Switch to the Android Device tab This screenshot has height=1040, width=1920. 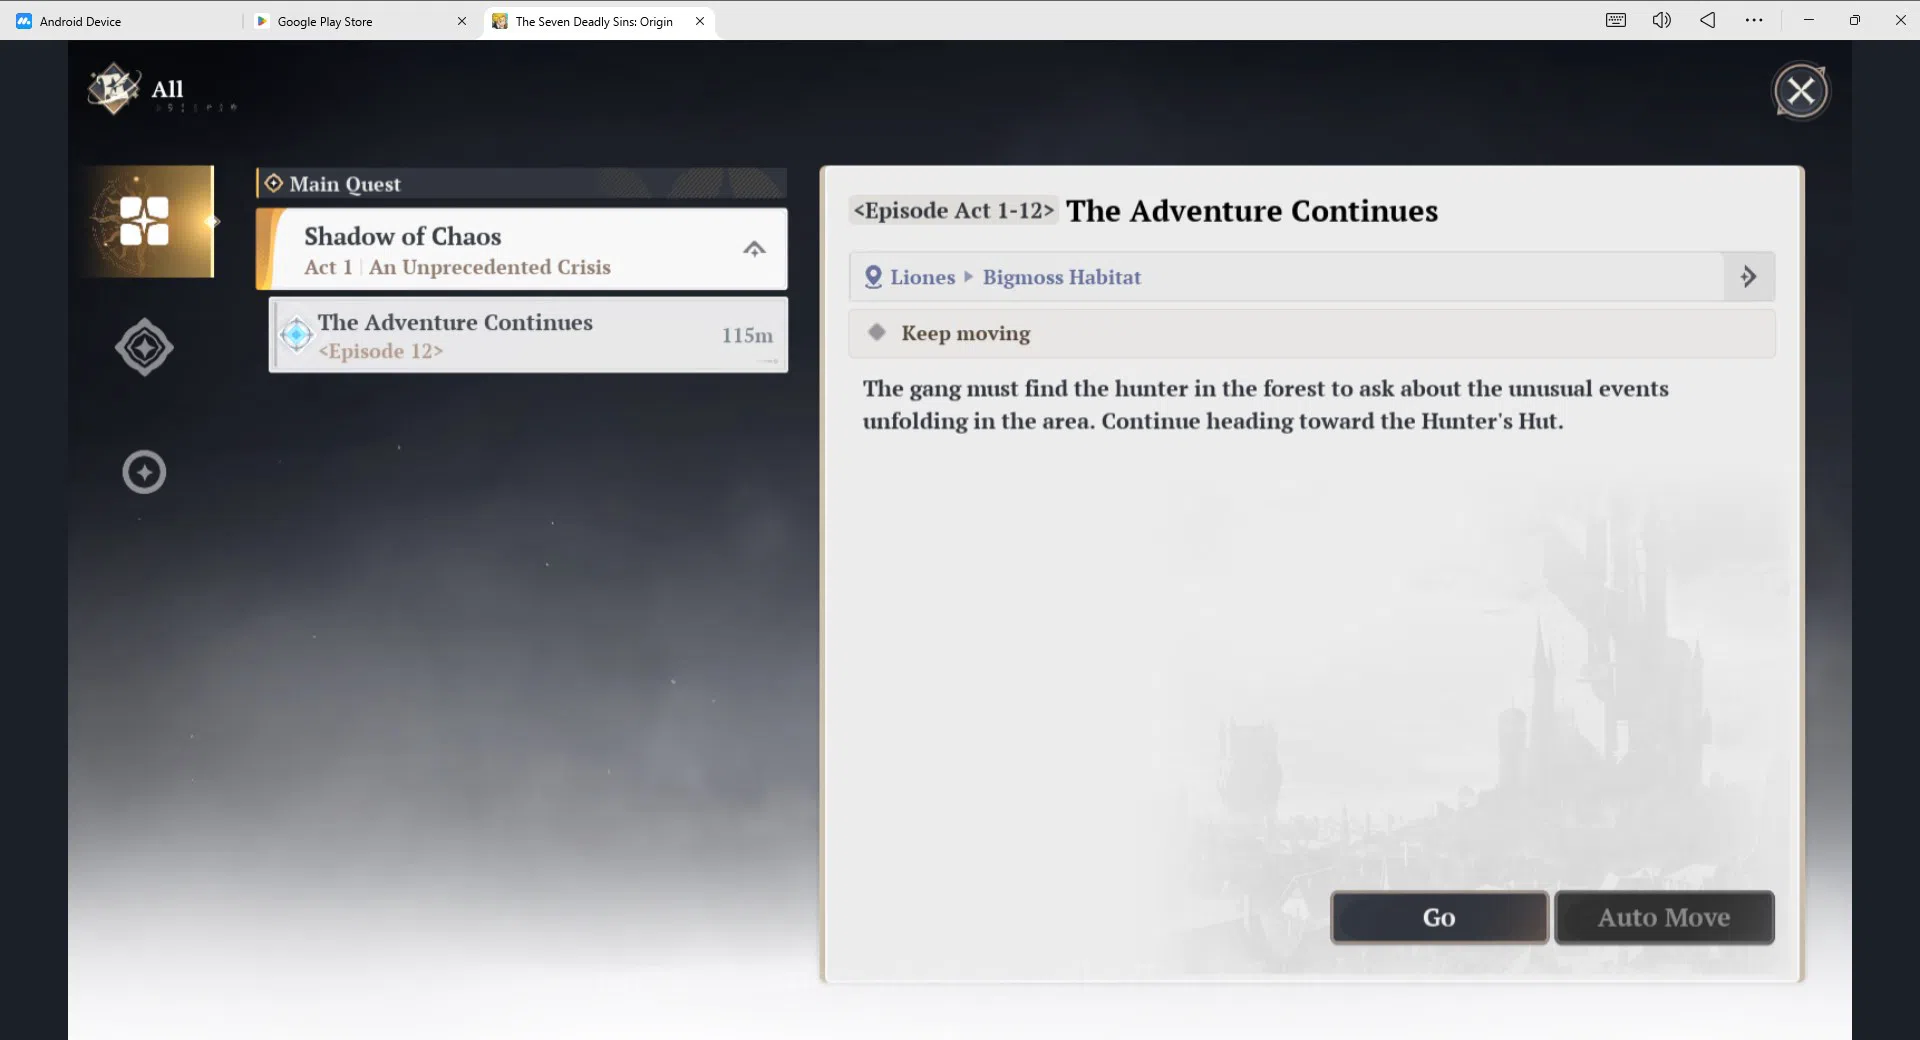point(80,21)
